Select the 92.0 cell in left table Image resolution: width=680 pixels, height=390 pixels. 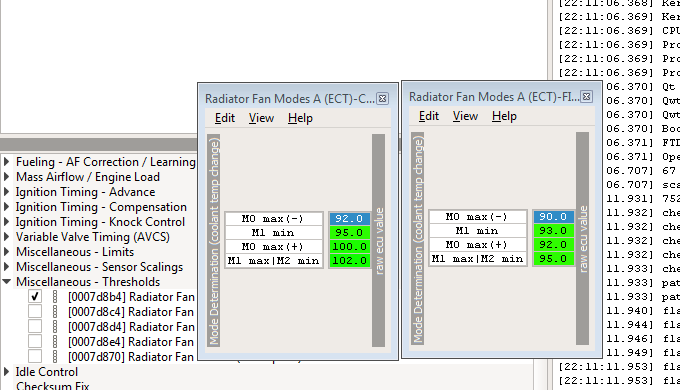click(349, 219)
